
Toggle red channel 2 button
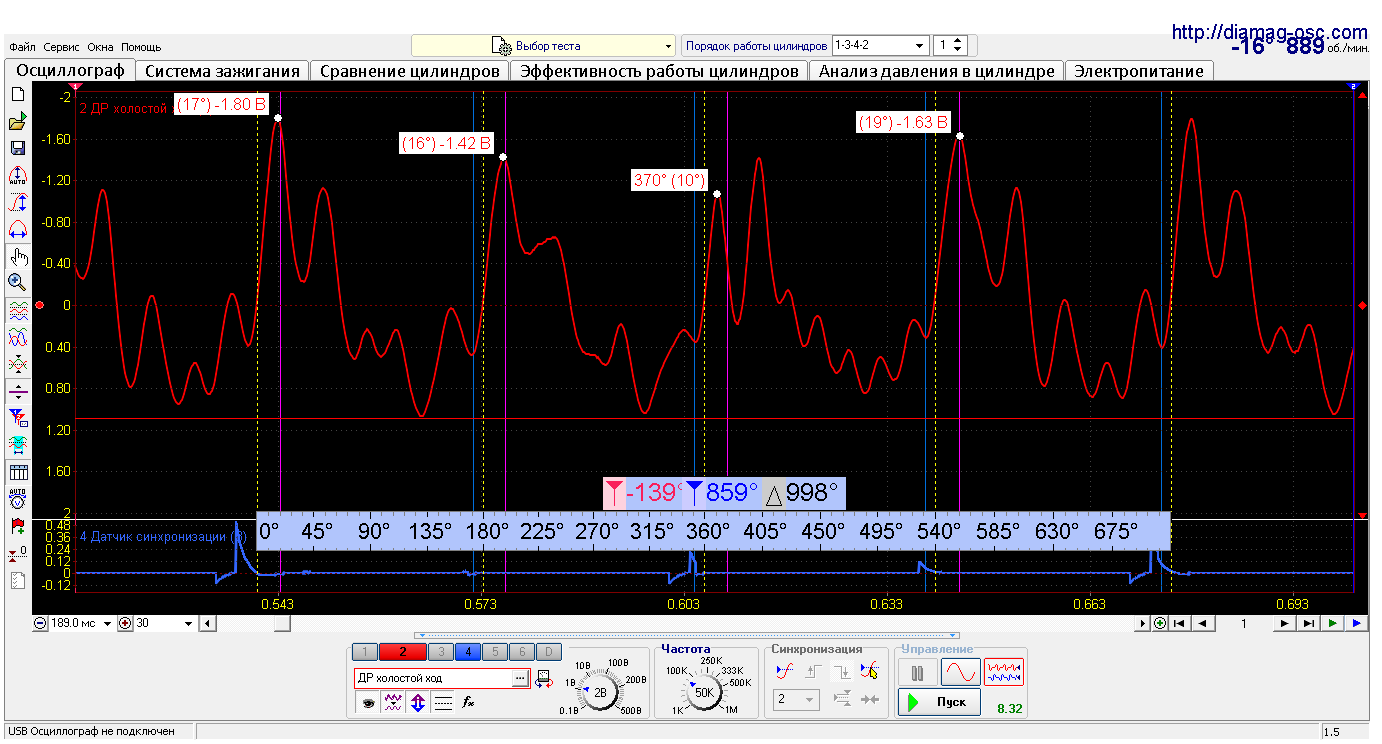(403, 652)
